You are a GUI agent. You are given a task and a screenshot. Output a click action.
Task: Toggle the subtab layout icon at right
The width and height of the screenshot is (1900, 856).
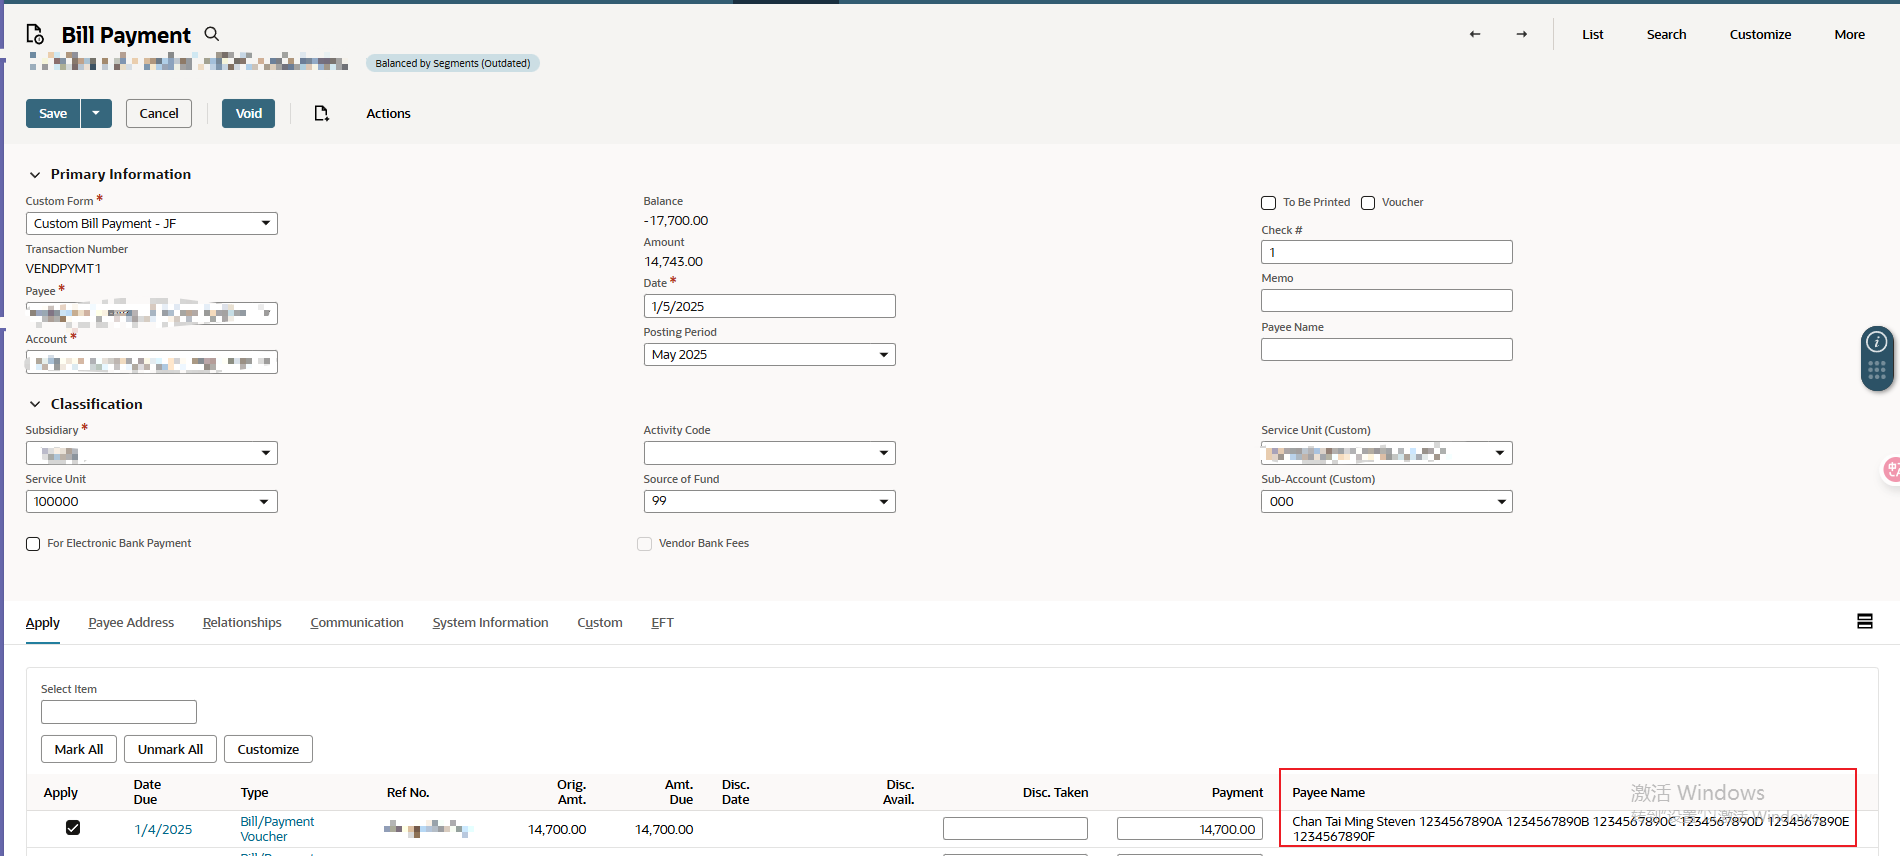1865,621
